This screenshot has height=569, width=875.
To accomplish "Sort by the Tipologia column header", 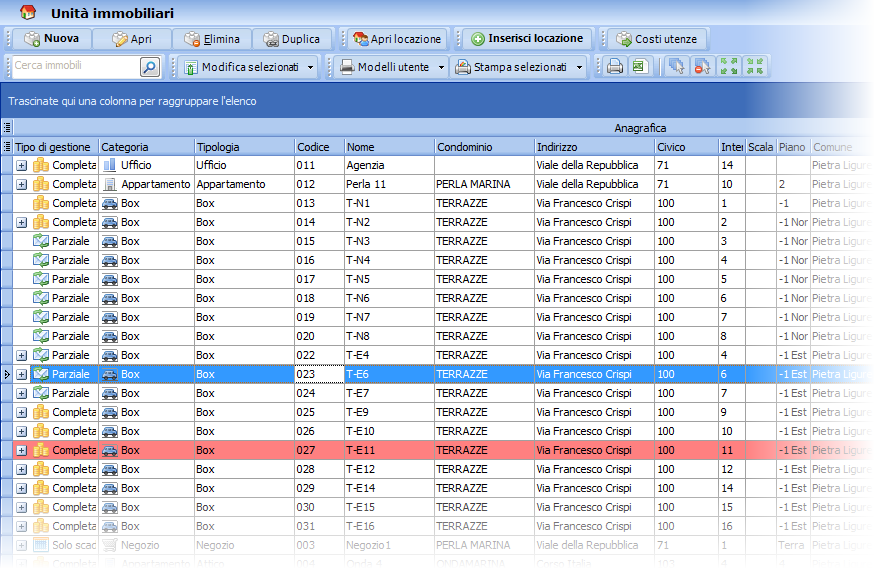I will [x=244, y=147].
